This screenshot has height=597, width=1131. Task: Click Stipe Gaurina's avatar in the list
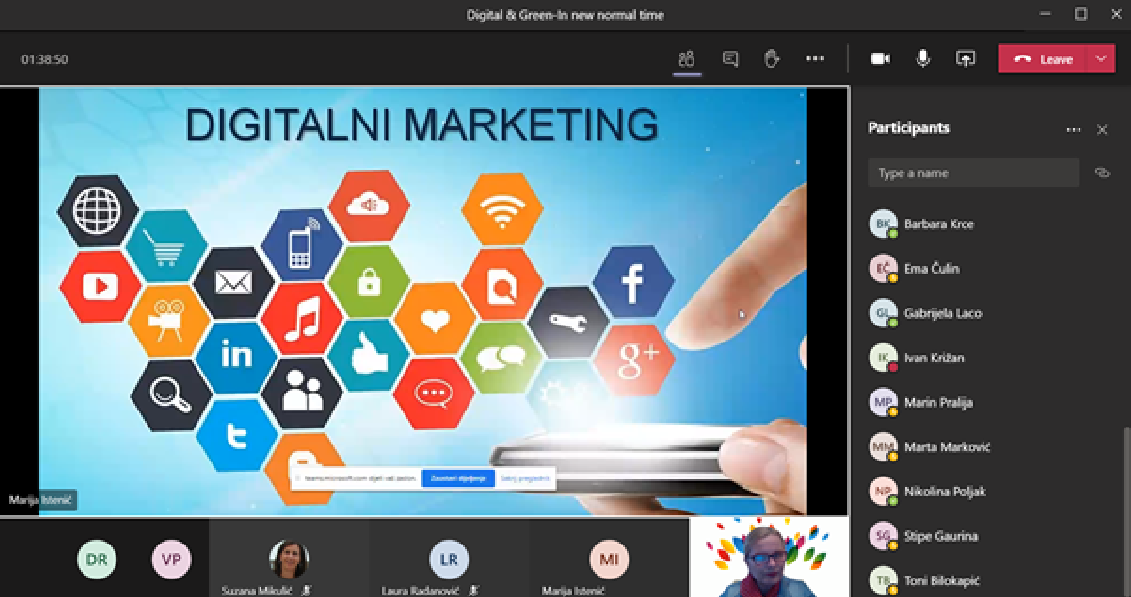(883, 536)
